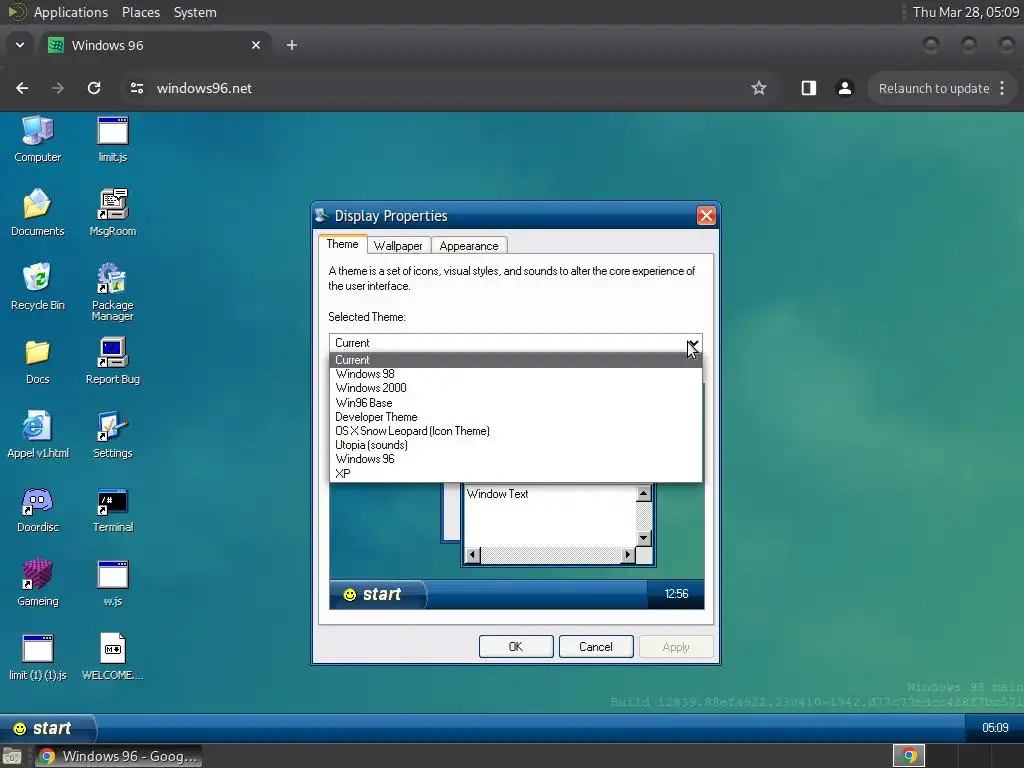This screenshot has width=1024, height=768.
Task: Click the Report Bug desktop icon
Action: coord(112,360)
